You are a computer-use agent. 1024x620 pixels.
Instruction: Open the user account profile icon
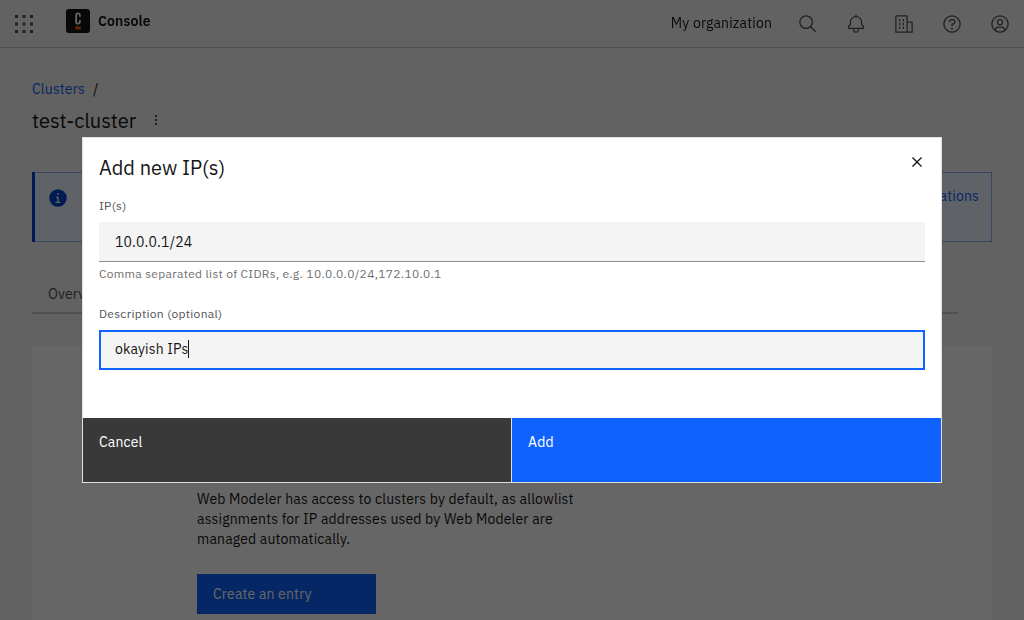coord(999,23)
